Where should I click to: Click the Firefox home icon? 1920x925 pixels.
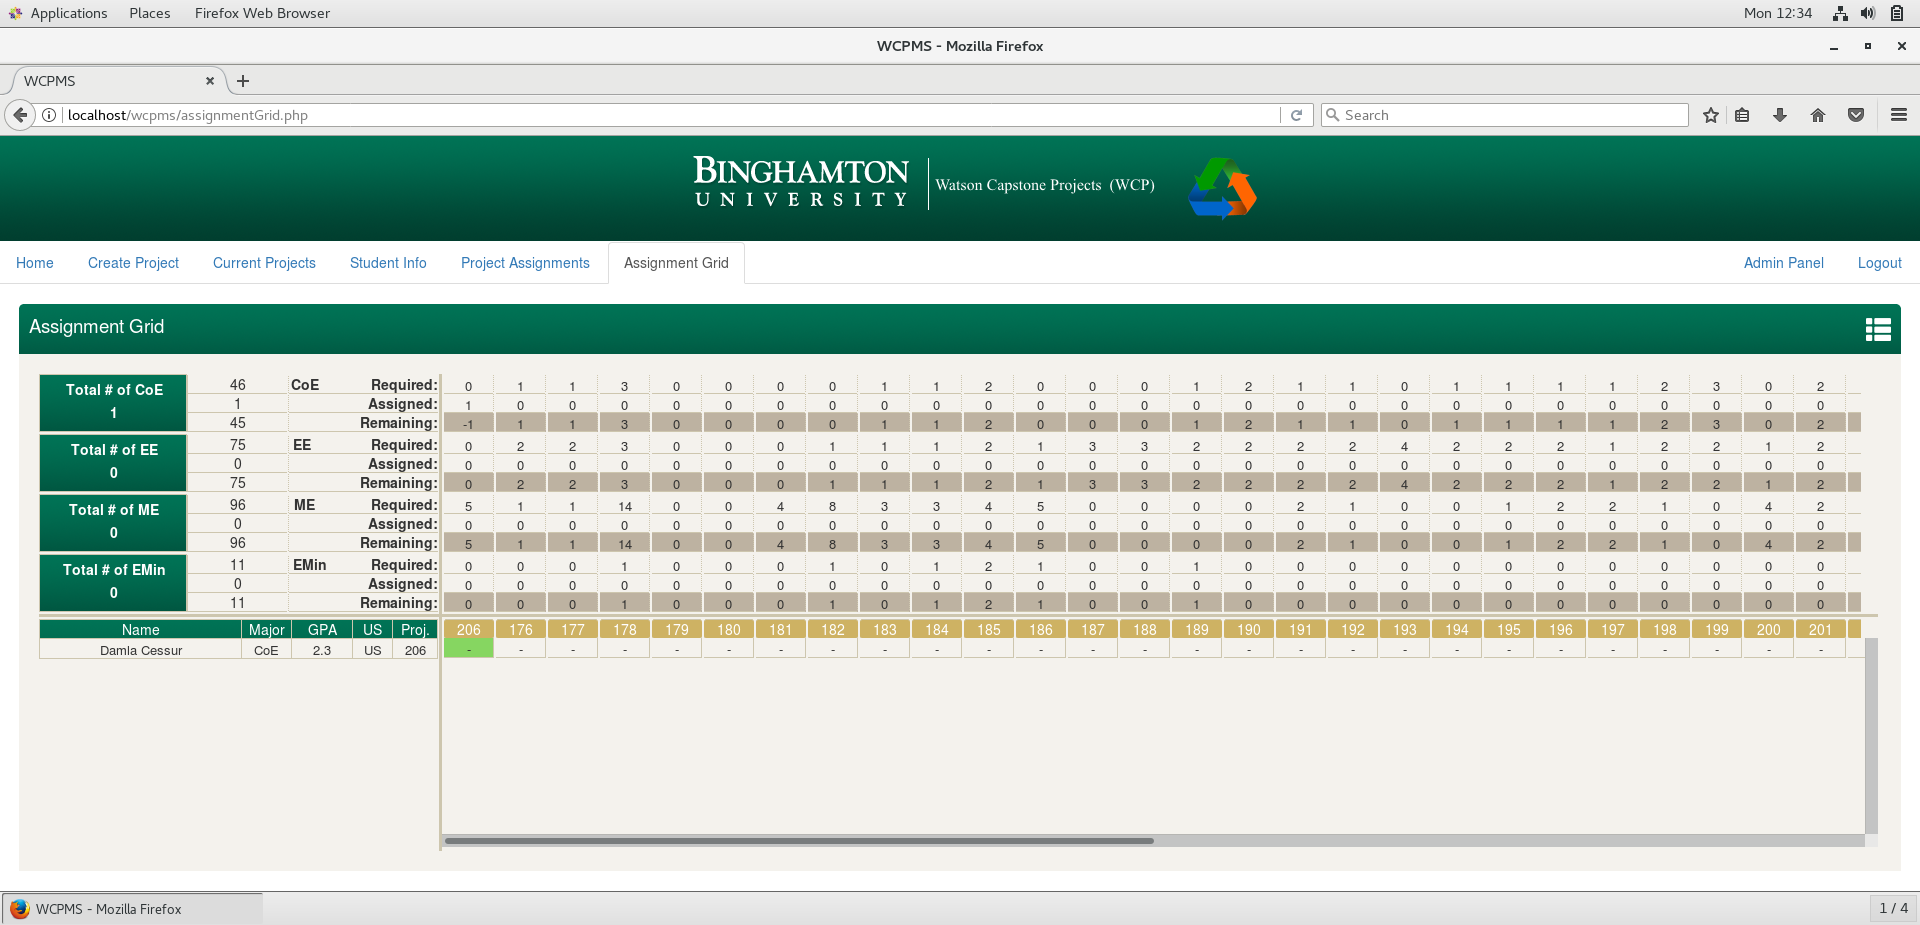click(1818, 115)
